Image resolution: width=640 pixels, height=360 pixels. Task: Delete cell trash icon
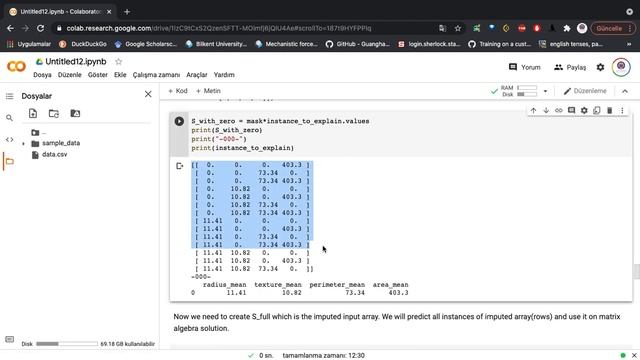point(609,111)
